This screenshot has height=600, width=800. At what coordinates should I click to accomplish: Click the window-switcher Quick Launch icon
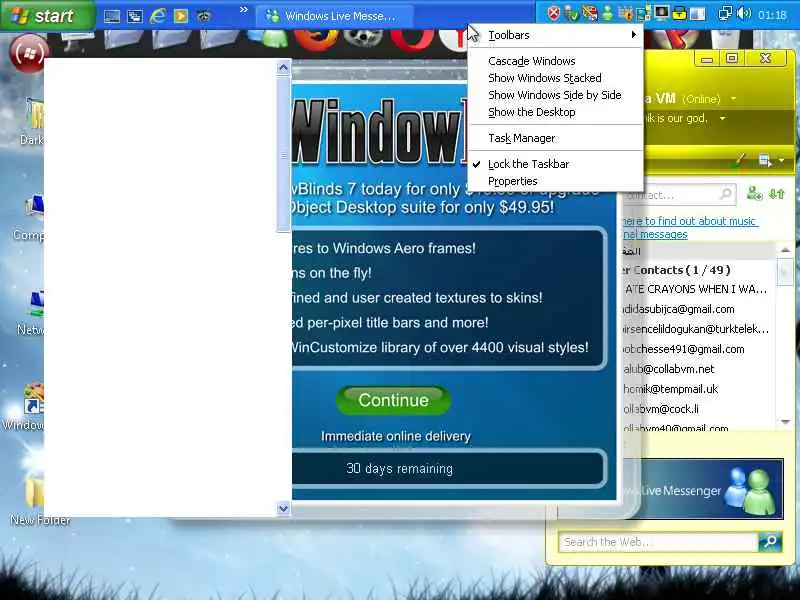pyautogui.click(x=135, y=16)
